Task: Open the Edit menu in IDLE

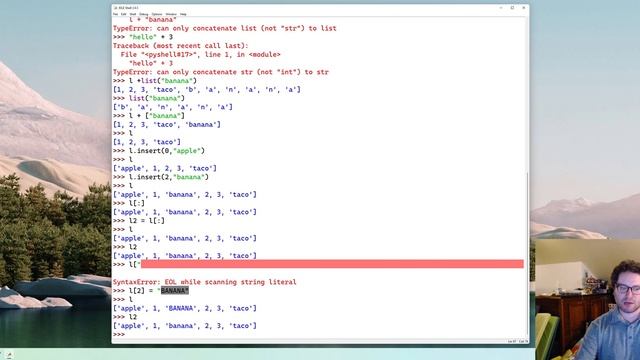Action: click(124, 14)
